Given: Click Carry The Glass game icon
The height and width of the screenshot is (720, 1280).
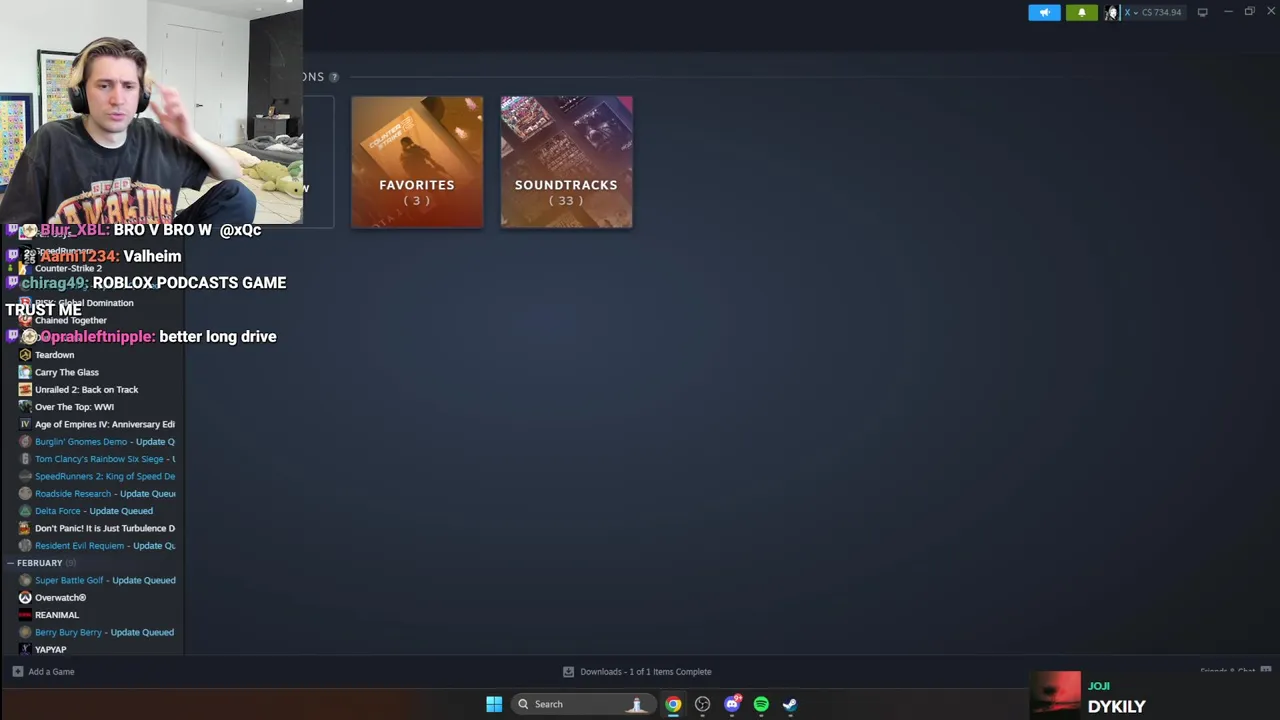Looking at the screenshot, I should 25,372.
